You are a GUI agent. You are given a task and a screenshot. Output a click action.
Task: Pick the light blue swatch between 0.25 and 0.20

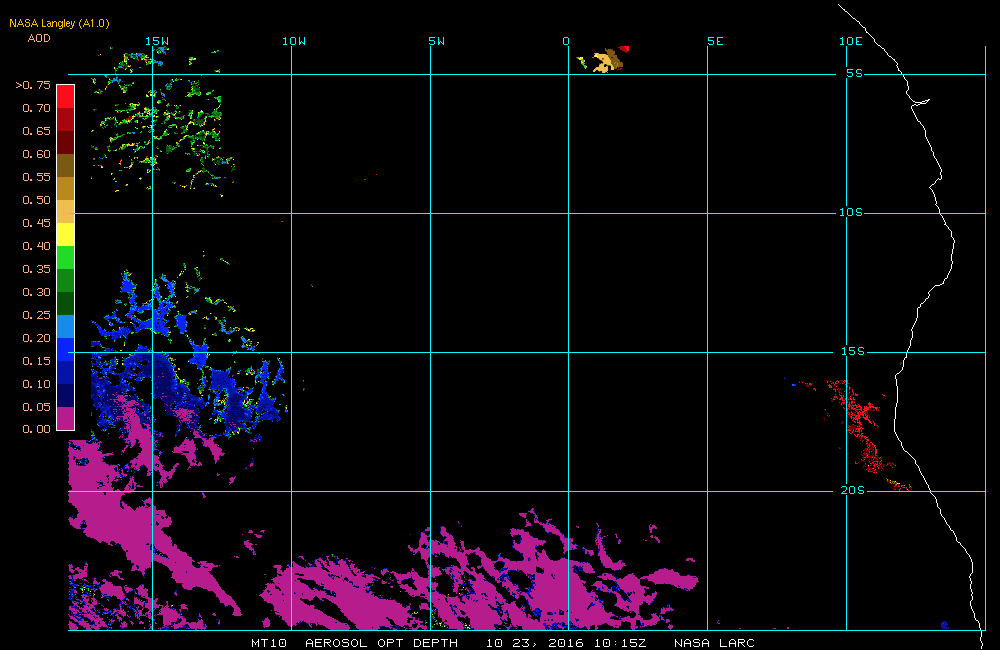click(x=66, y=326)
